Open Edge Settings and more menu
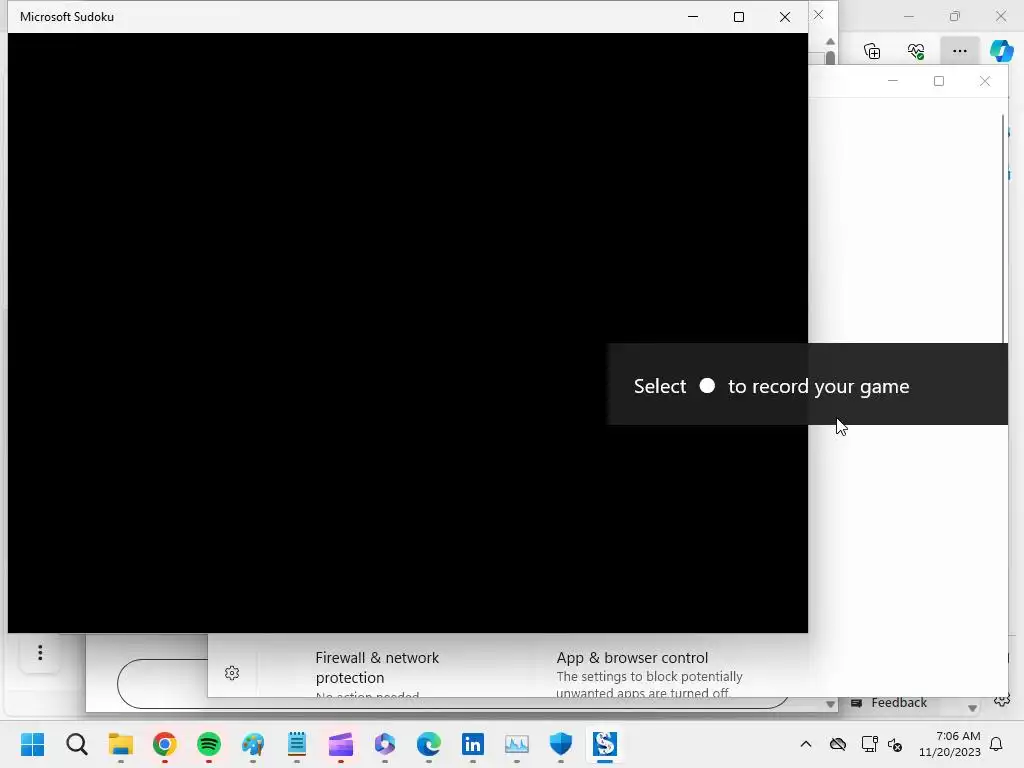Screen dimensions: 1024x768 coord(959,51)
